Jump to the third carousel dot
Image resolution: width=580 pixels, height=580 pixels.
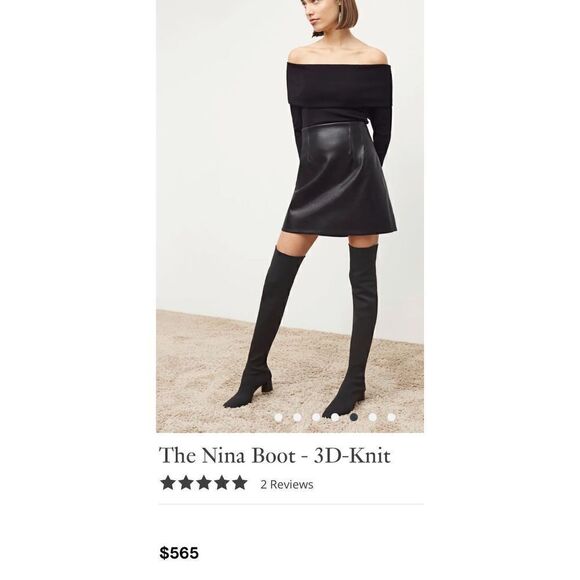point(316,417)
